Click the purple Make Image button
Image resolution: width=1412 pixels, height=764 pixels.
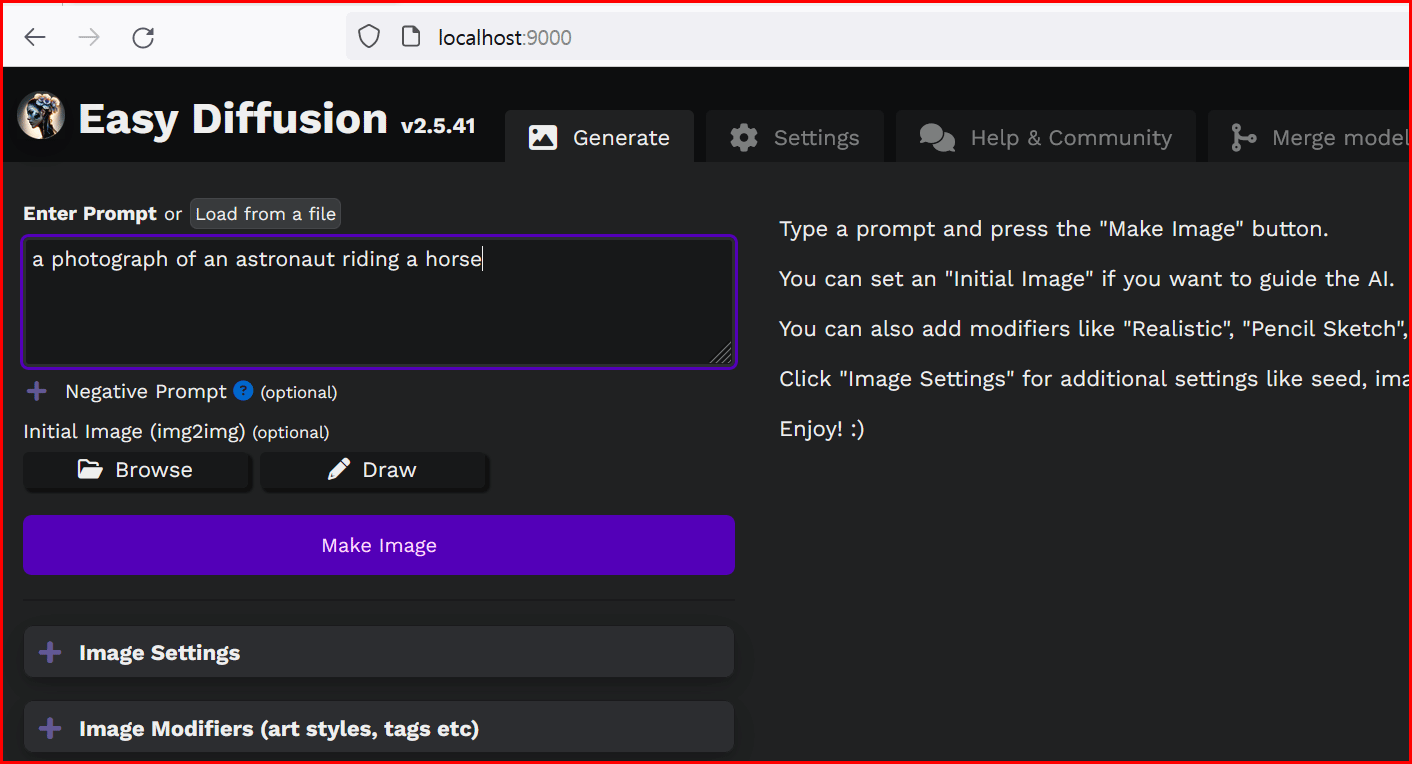click(x=379, y=545)
